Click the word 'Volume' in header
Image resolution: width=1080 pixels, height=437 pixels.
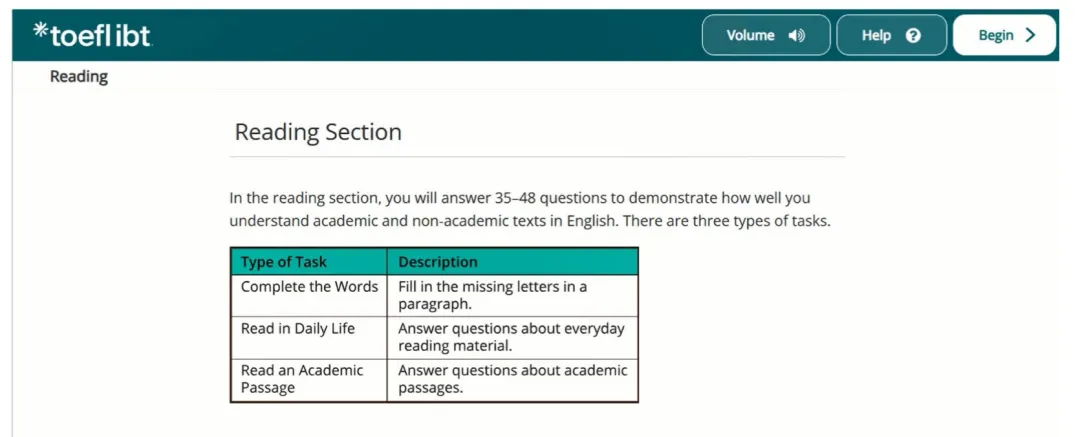750,35
